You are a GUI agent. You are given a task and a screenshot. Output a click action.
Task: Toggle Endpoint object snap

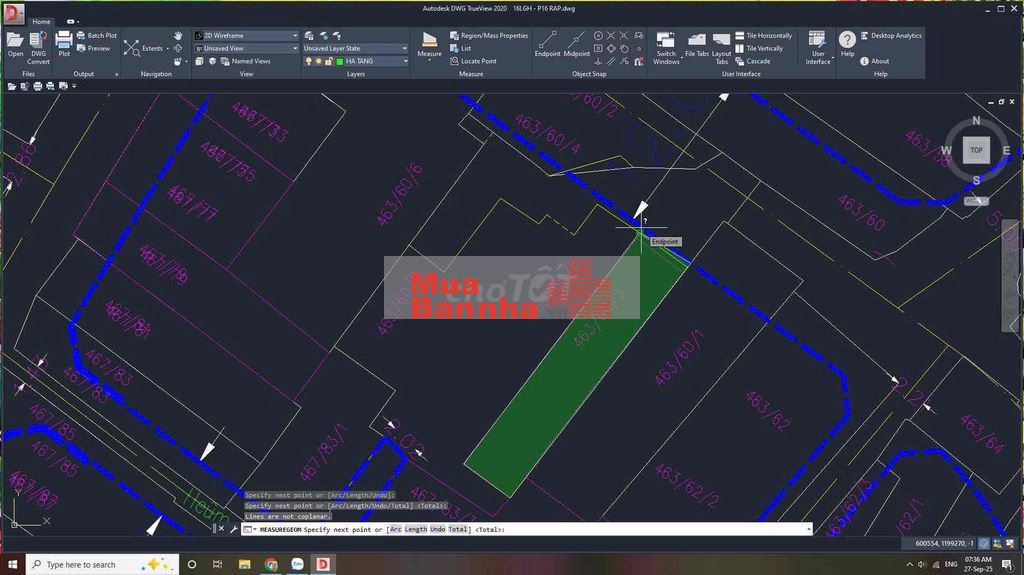pyautogui.click(x=547, y=44)
